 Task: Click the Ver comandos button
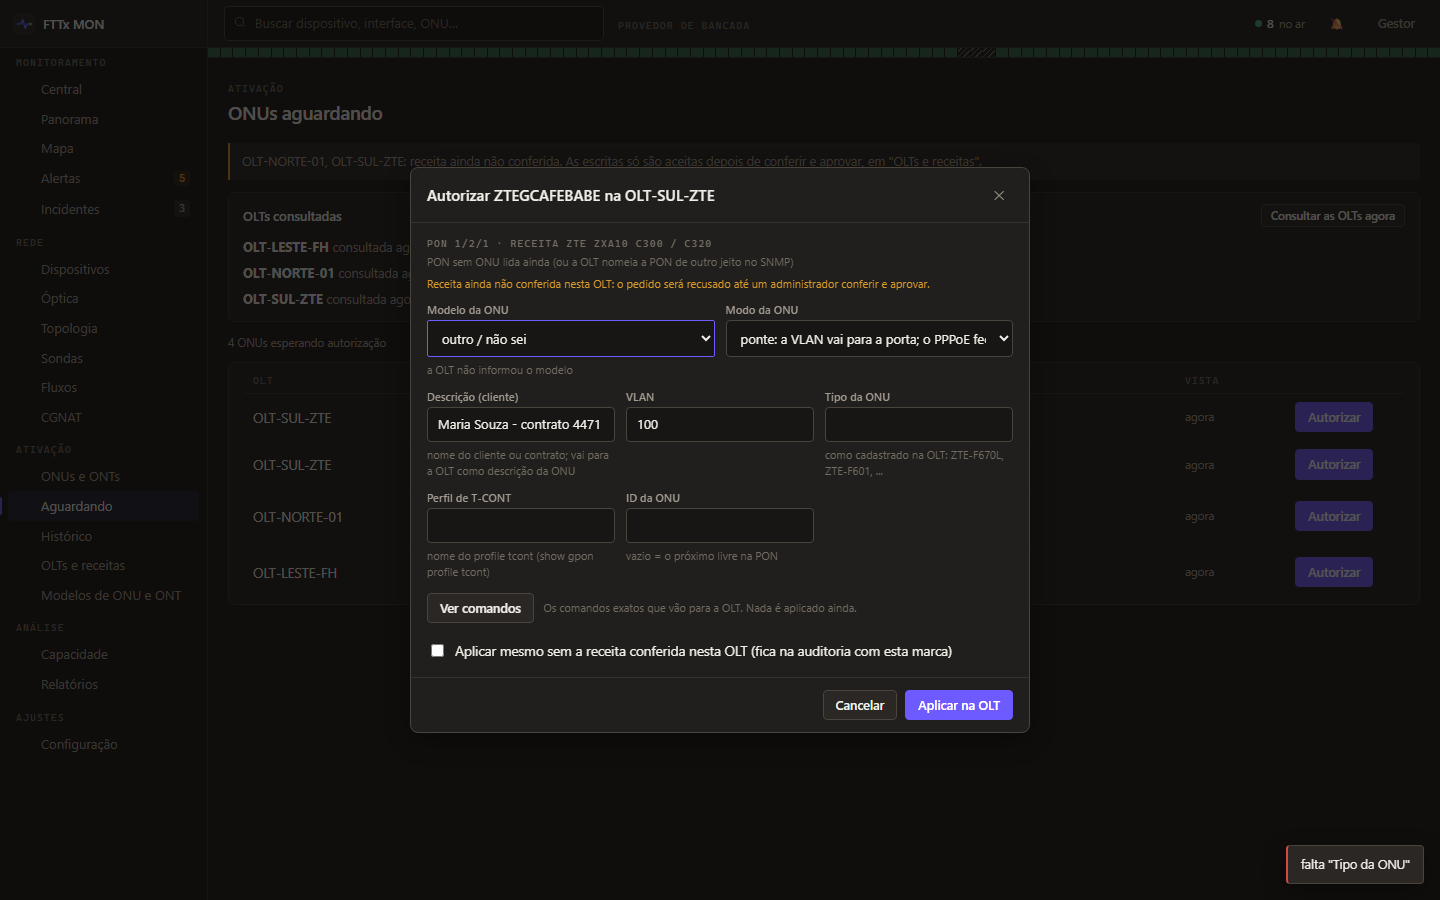tap(480, 608)
